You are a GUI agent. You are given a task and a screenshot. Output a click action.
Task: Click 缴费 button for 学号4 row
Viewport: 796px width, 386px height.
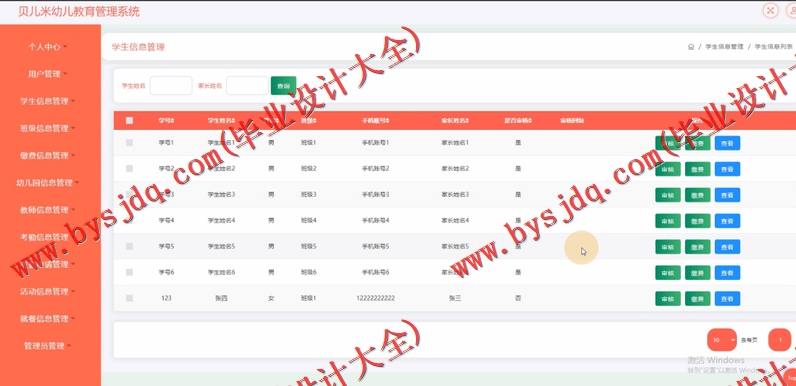point(698,221)
